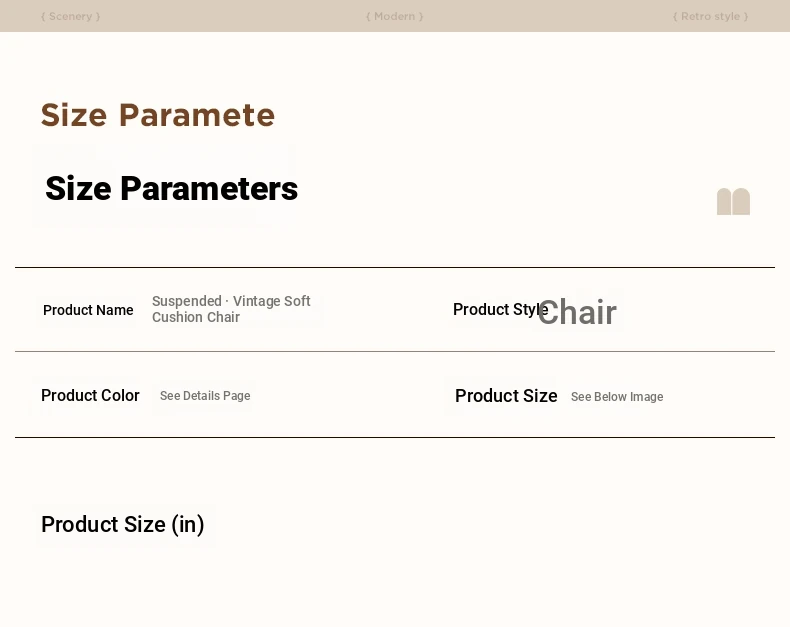Click the large Chair text
The image size is (790, 627).
pyautogui.click(x=578, y=313)
